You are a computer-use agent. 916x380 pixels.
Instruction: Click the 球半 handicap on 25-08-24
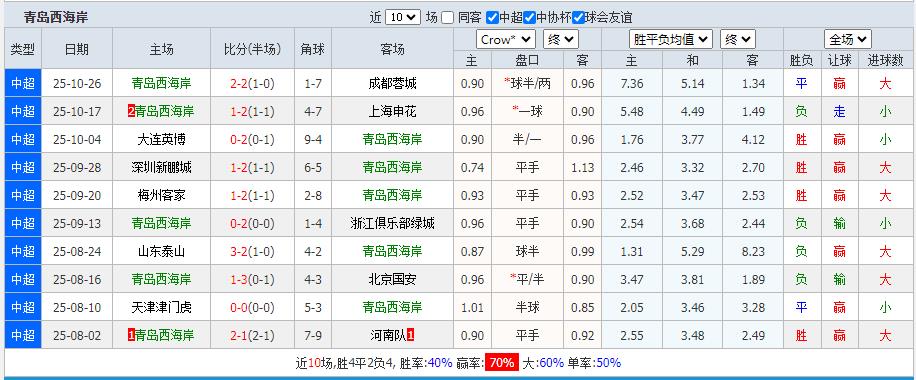pos(527,251)
